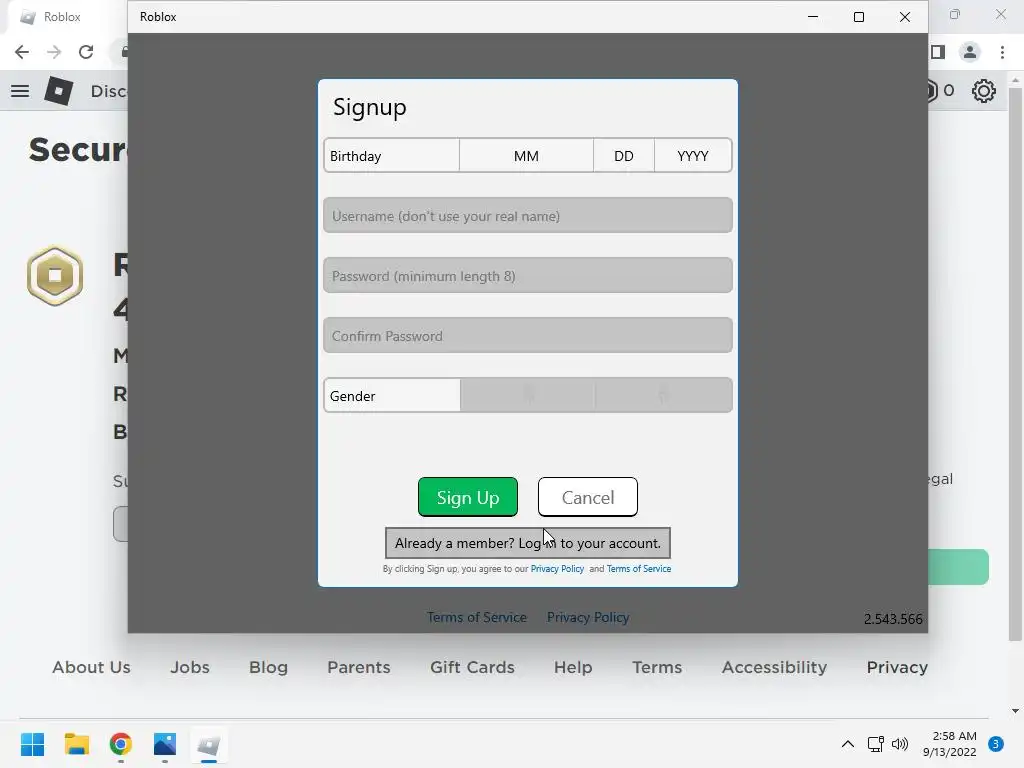Open Roblox site settings gear
Image resolution: width=1024 pixels, height=768 pixels.
[x=984, y=91]
